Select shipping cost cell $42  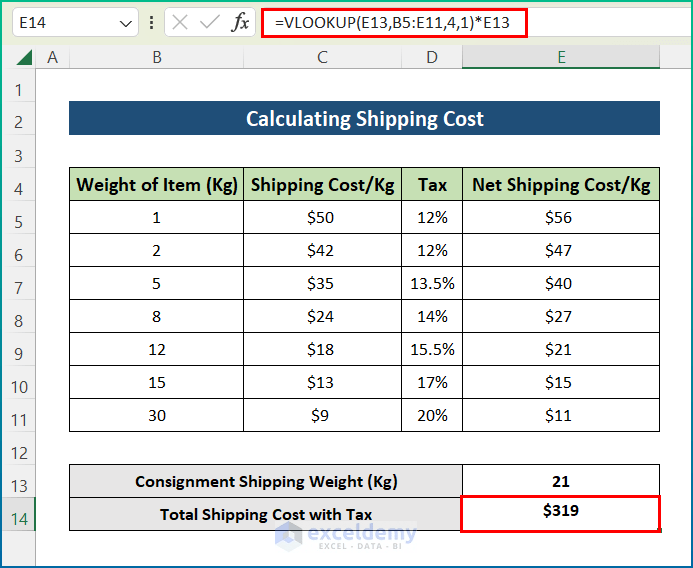coord(322,250)
